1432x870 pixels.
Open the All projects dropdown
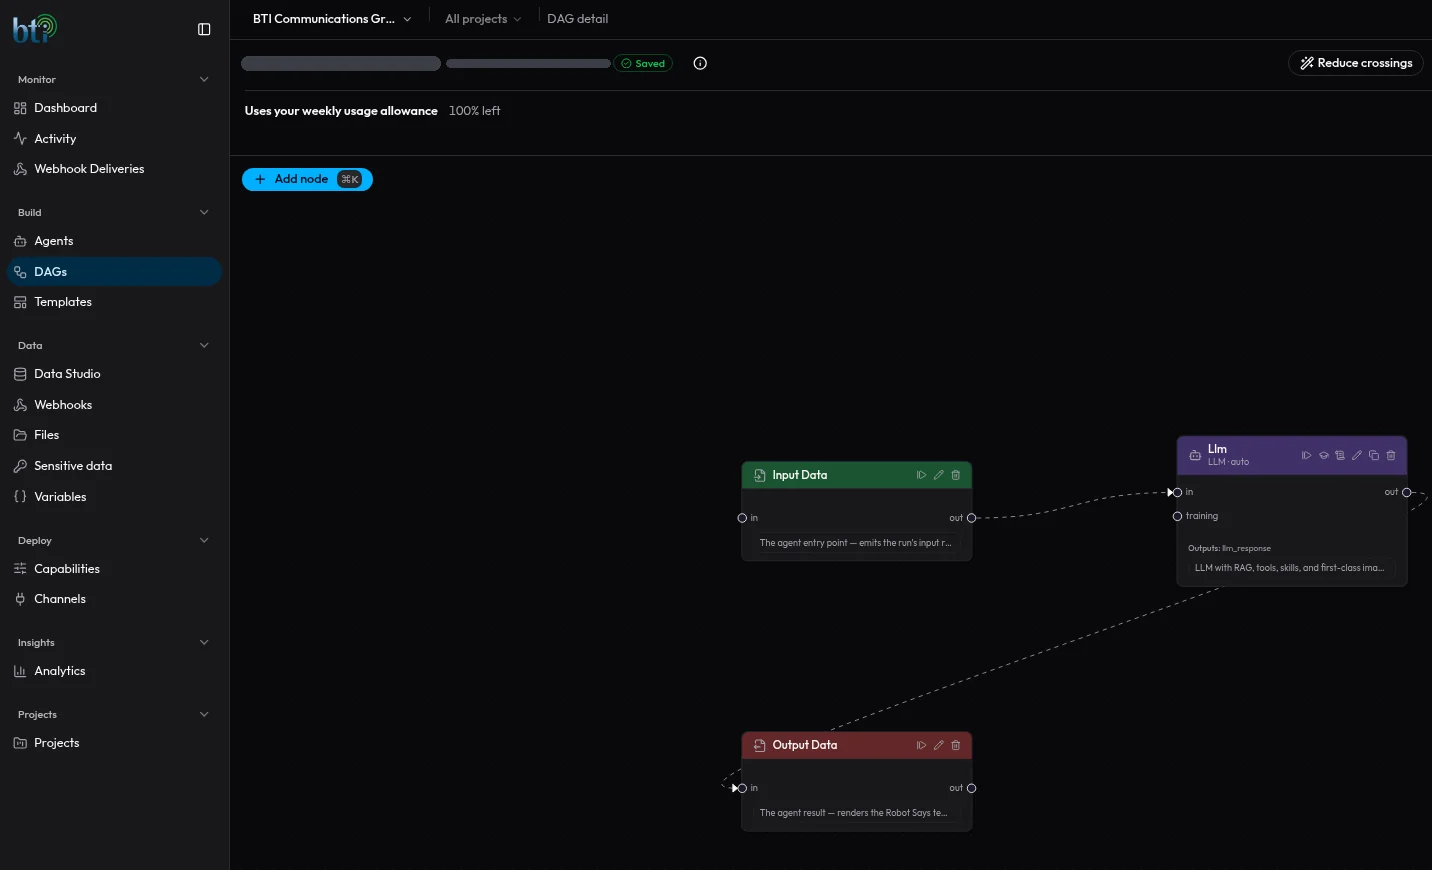pos(483,19)
